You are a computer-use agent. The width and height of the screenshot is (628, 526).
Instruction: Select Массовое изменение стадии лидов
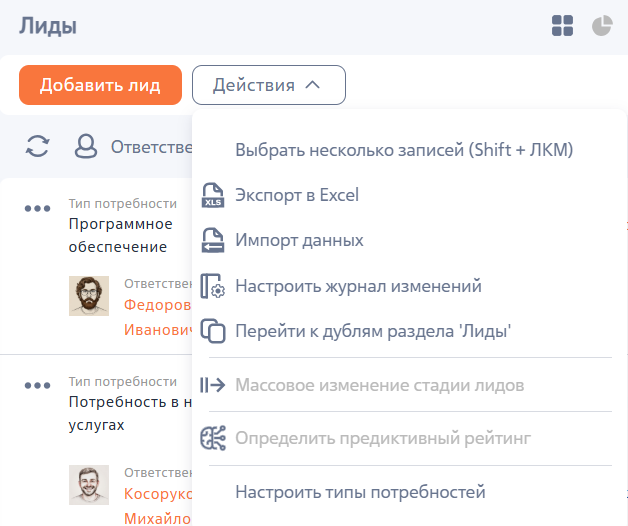point(380,385)
